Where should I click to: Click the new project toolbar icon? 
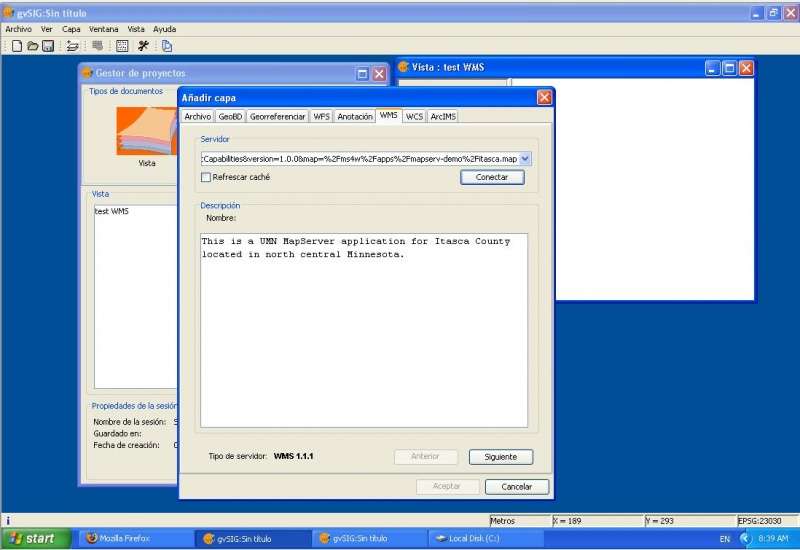(x=17, y=46)
